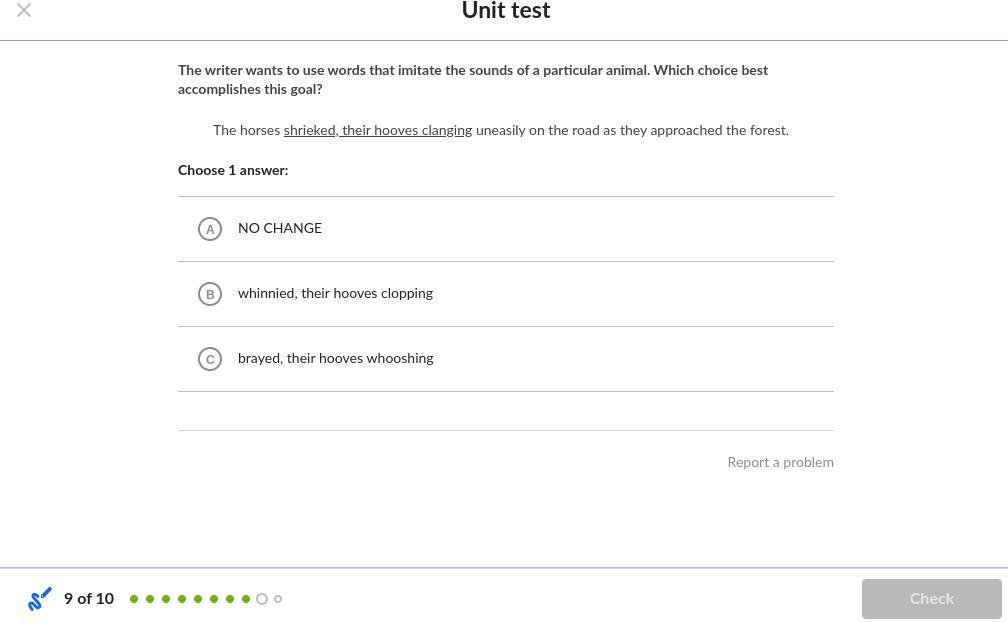Click the last small progress dot
1008x622 pixels.
tap(278, 599)
